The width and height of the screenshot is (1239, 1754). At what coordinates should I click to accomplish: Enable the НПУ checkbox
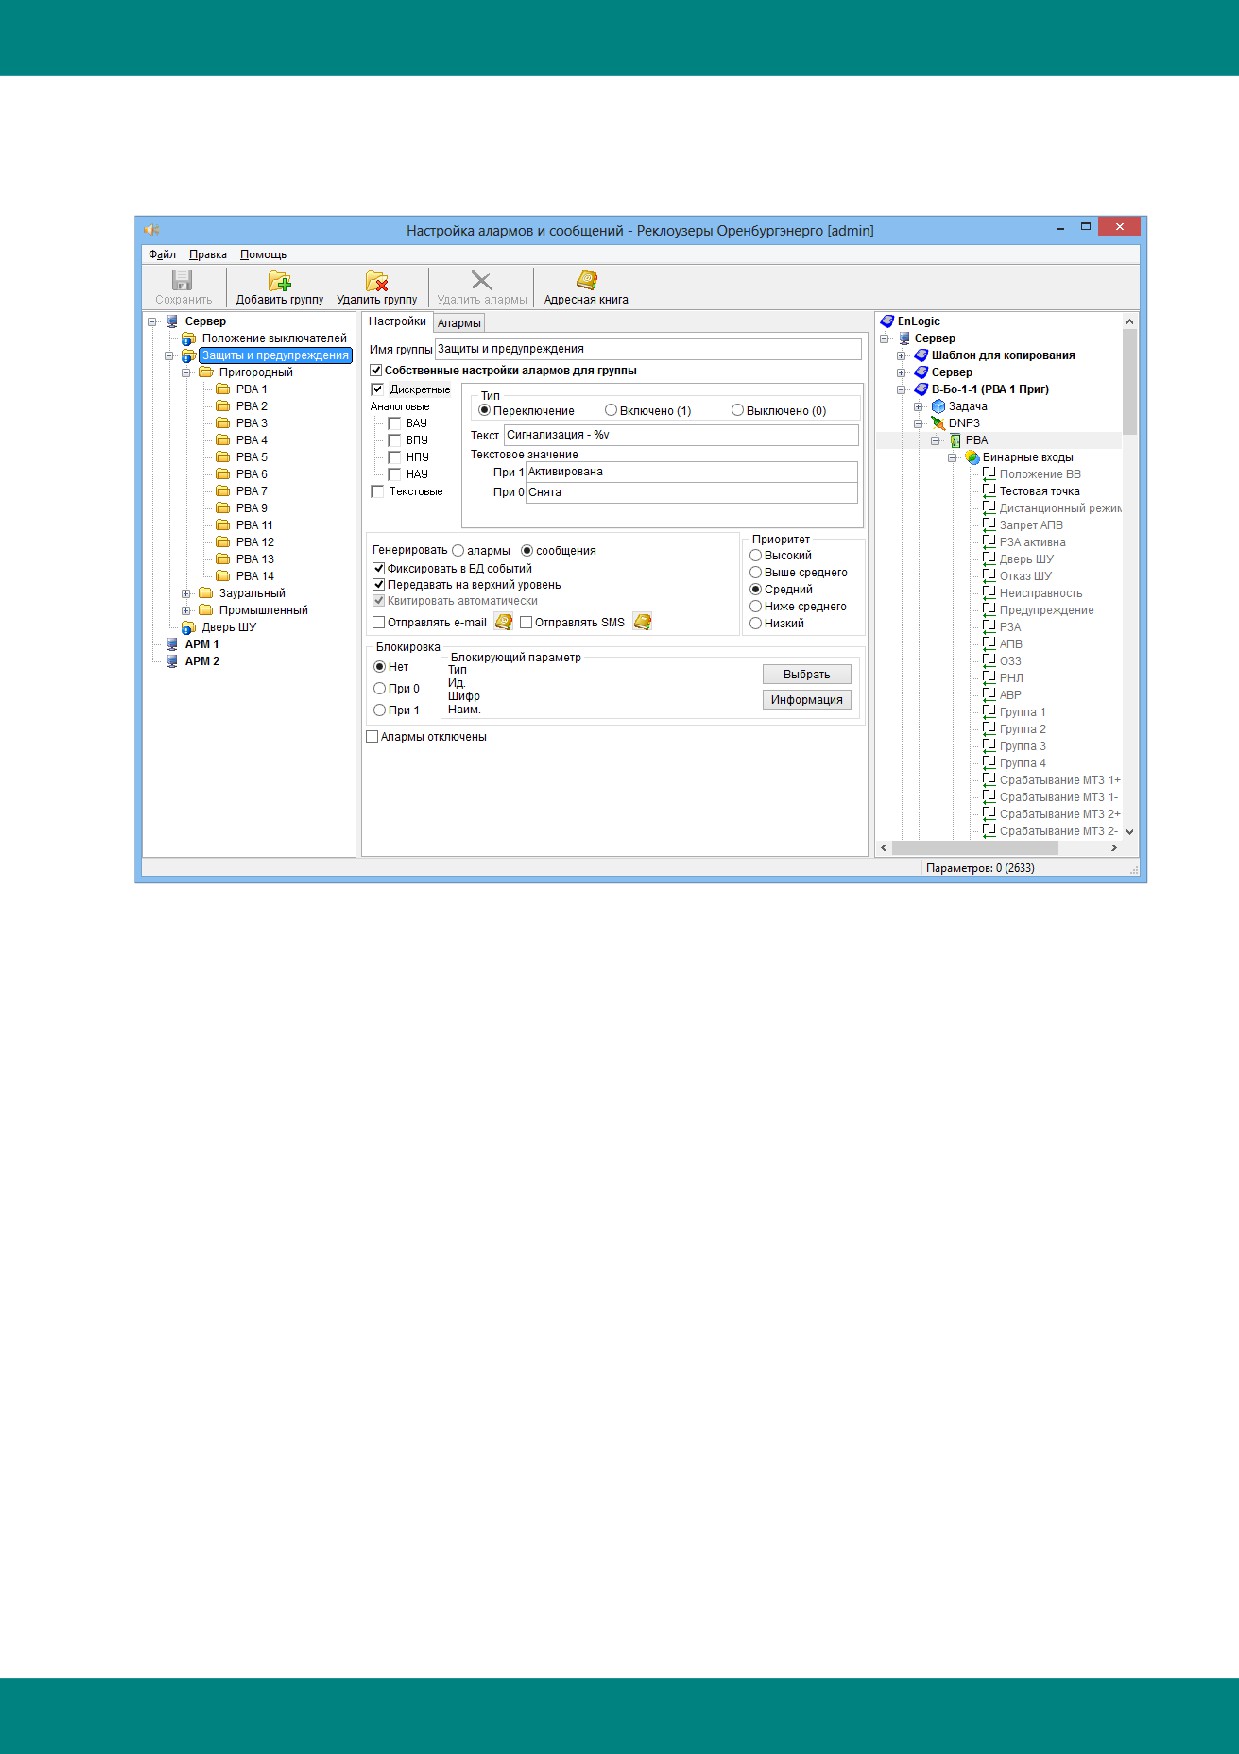(x=394, y=457)
